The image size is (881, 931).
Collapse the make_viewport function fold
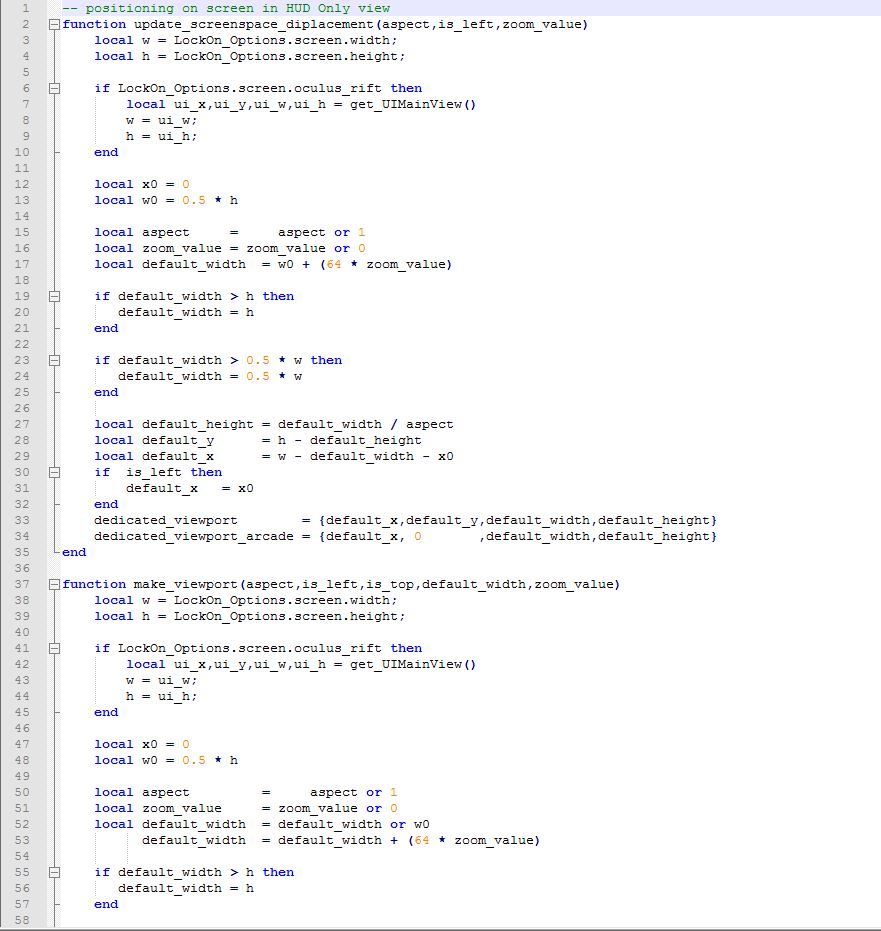pos(56,584)
